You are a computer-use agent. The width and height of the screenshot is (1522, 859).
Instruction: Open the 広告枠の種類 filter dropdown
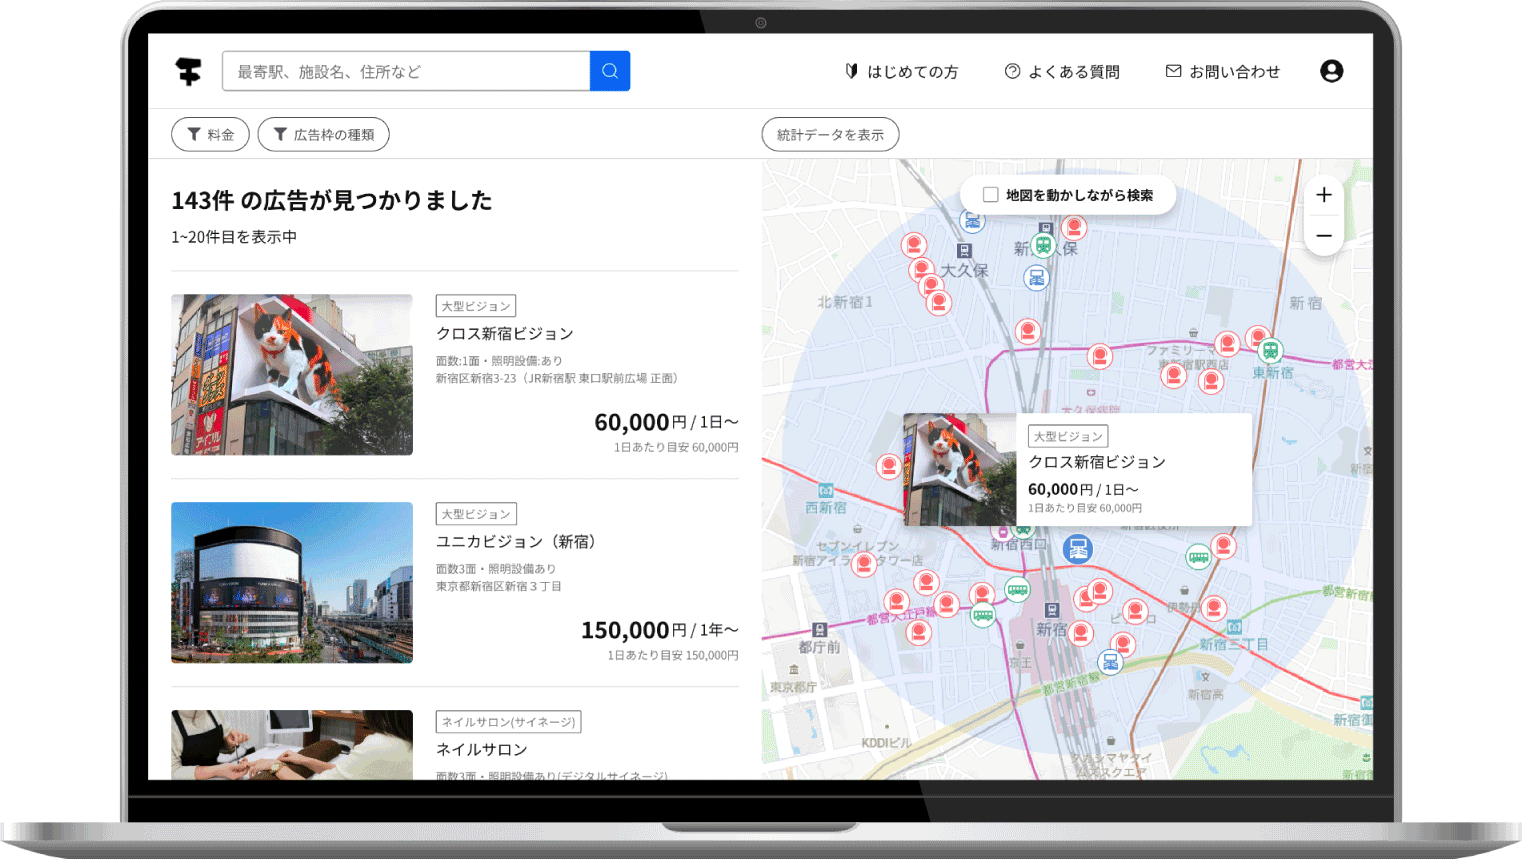coord(323,135)
